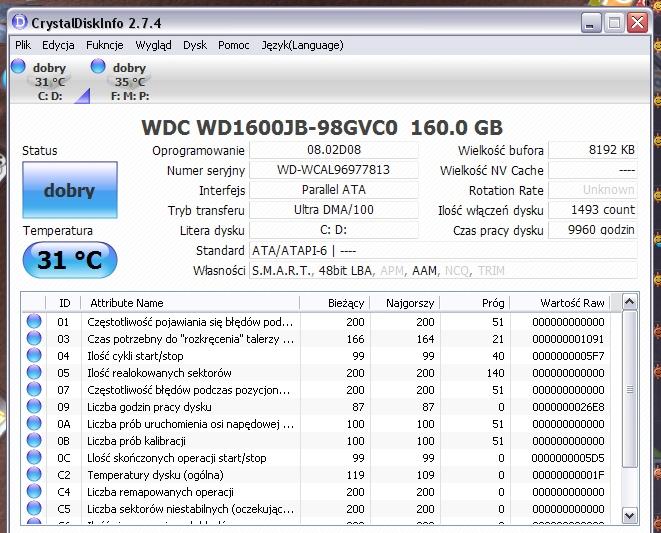Select row 'Liczba remapowanych operacji'
661x533 pixels.
(x=320, y=492)
